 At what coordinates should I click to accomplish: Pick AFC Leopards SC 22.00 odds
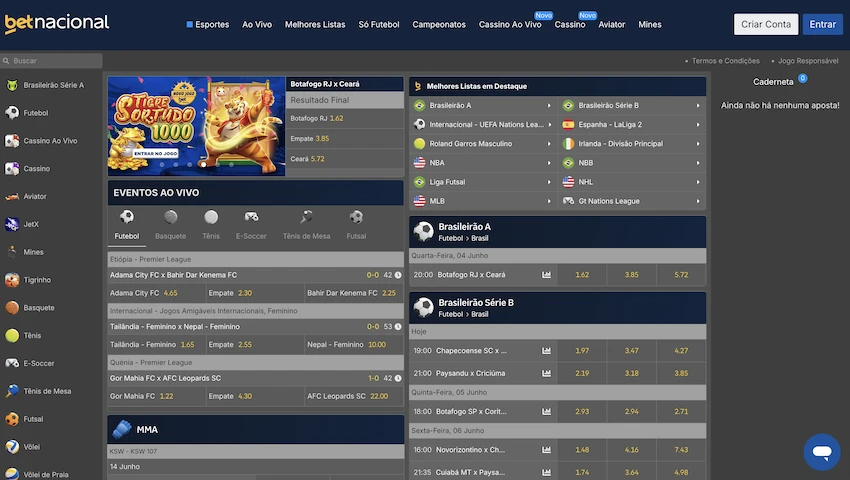[x=354, y=396]
